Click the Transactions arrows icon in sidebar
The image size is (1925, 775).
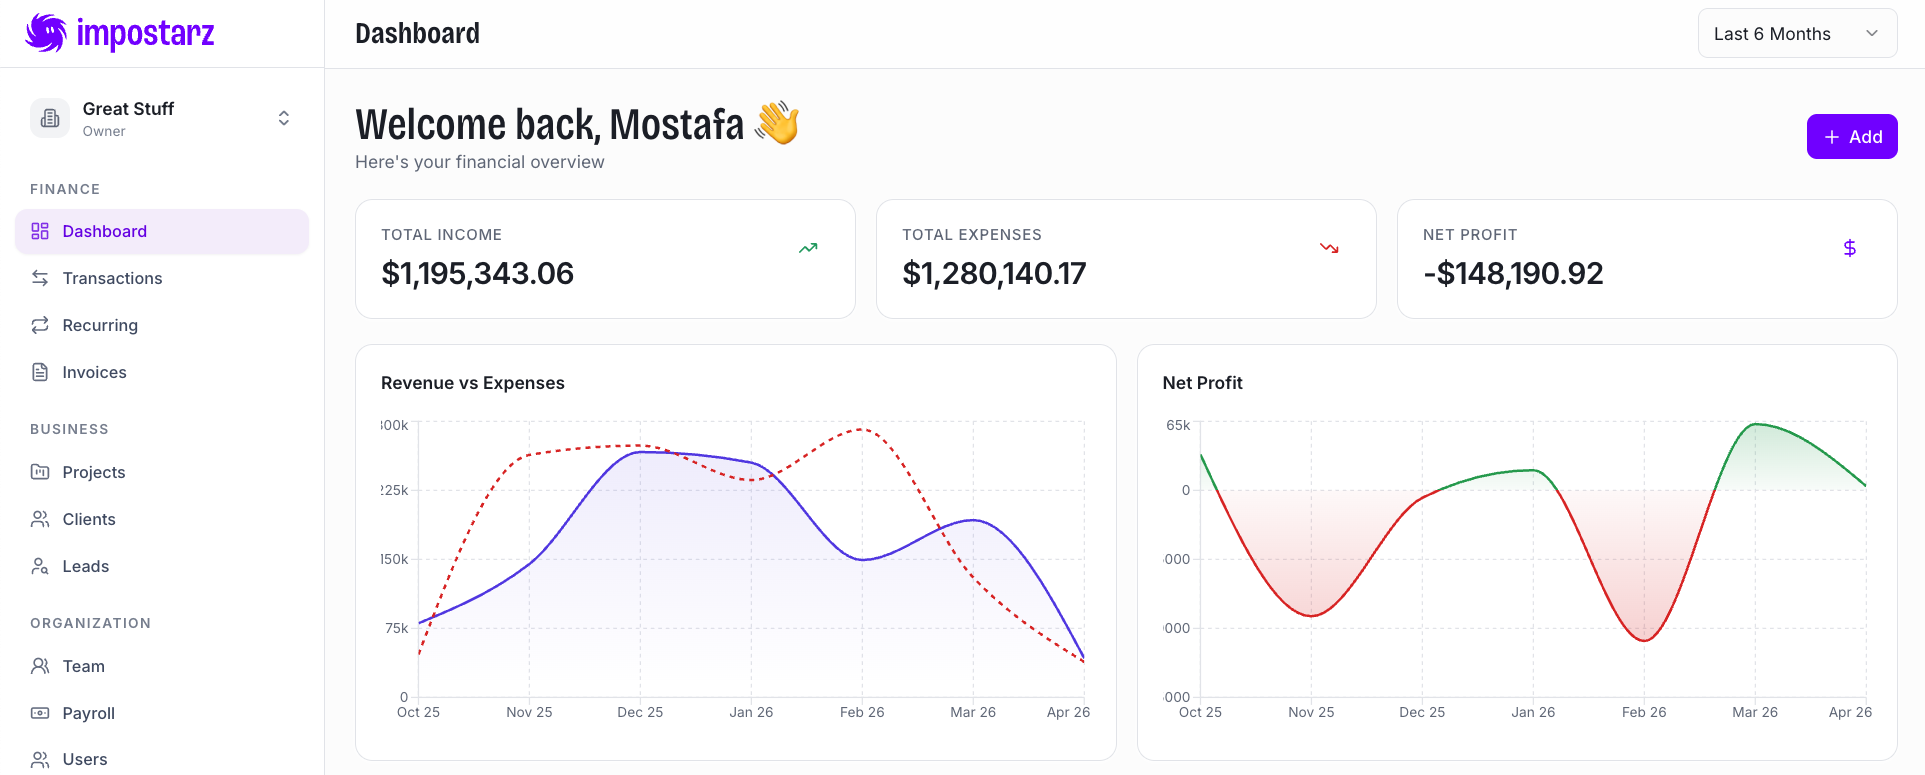coord(40,278)
